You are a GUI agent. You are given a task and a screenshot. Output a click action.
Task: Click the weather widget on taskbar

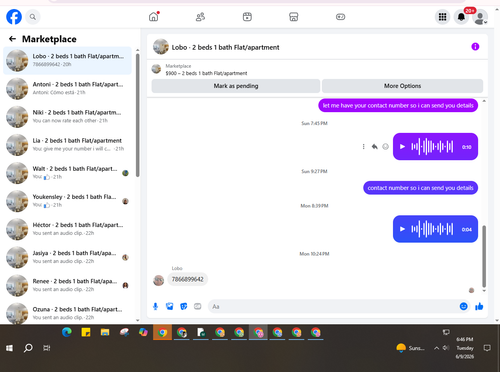tap(410, 348)
